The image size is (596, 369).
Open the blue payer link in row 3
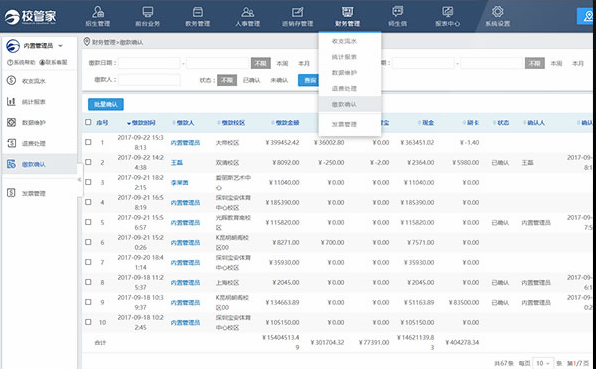[x=179, y=183]
